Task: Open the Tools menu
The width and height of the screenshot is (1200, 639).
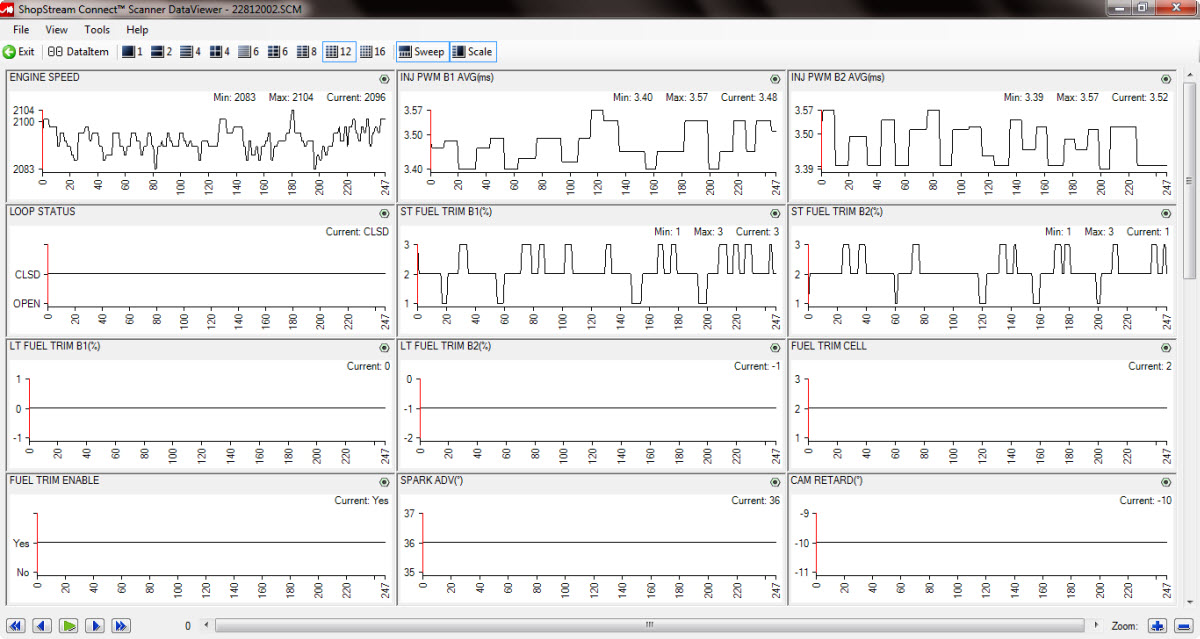Action: 97,30
